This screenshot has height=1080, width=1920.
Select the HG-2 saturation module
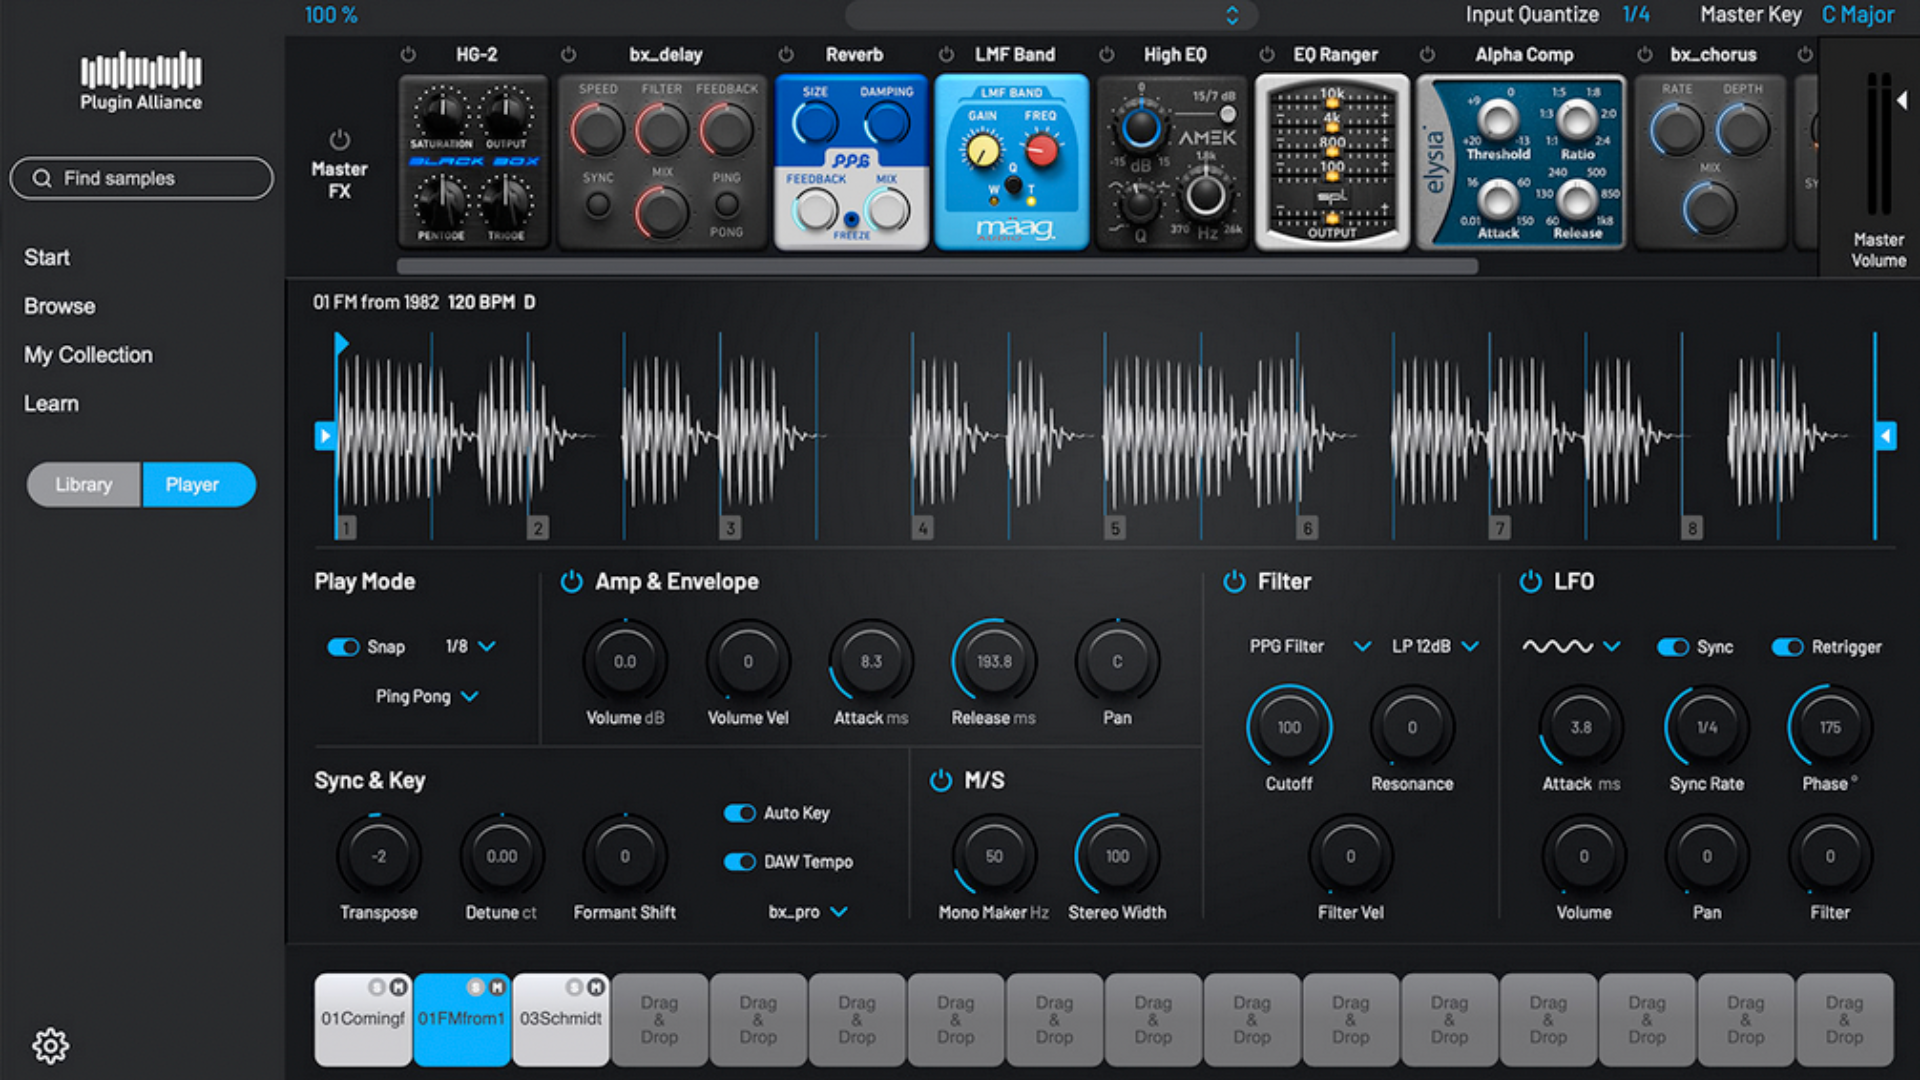[472, 160]
